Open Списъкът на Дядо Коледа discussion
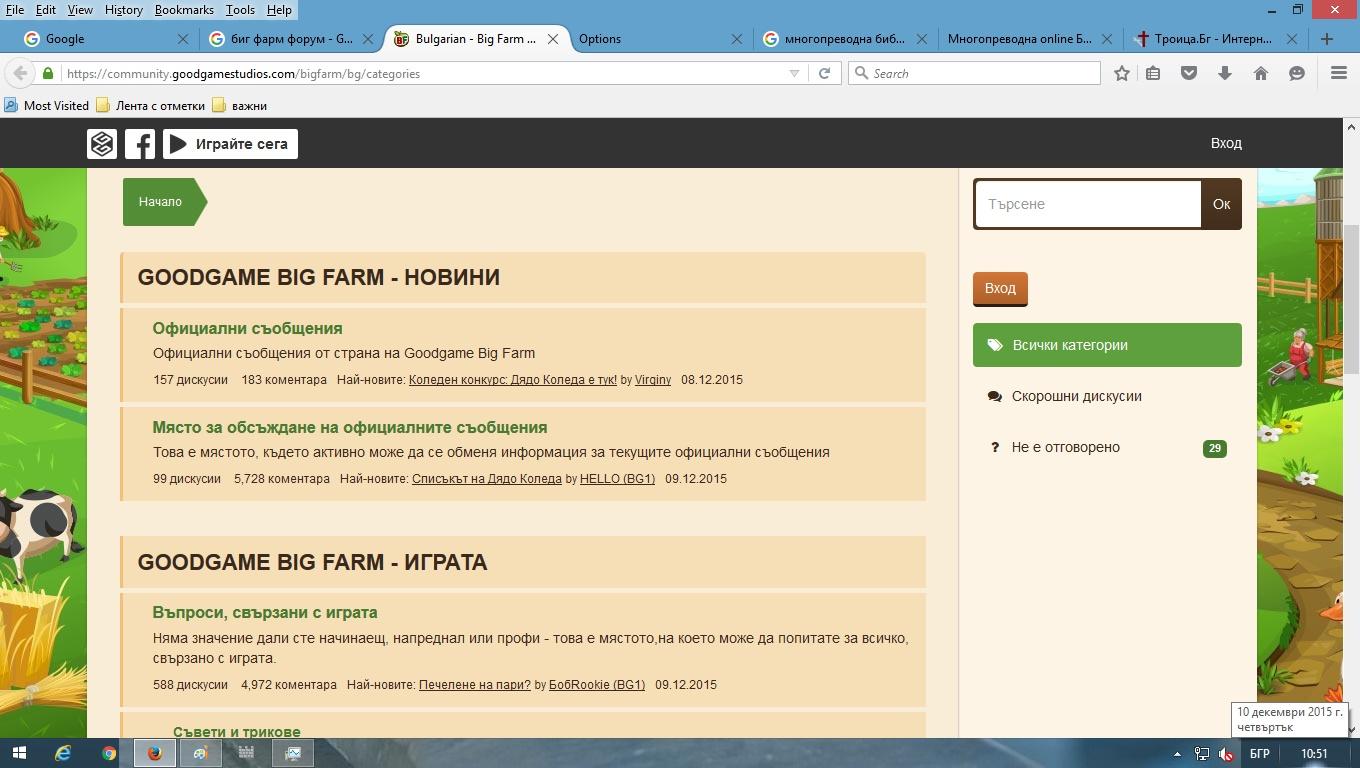This screenshot has height=768, width=1360. (487, 479)
